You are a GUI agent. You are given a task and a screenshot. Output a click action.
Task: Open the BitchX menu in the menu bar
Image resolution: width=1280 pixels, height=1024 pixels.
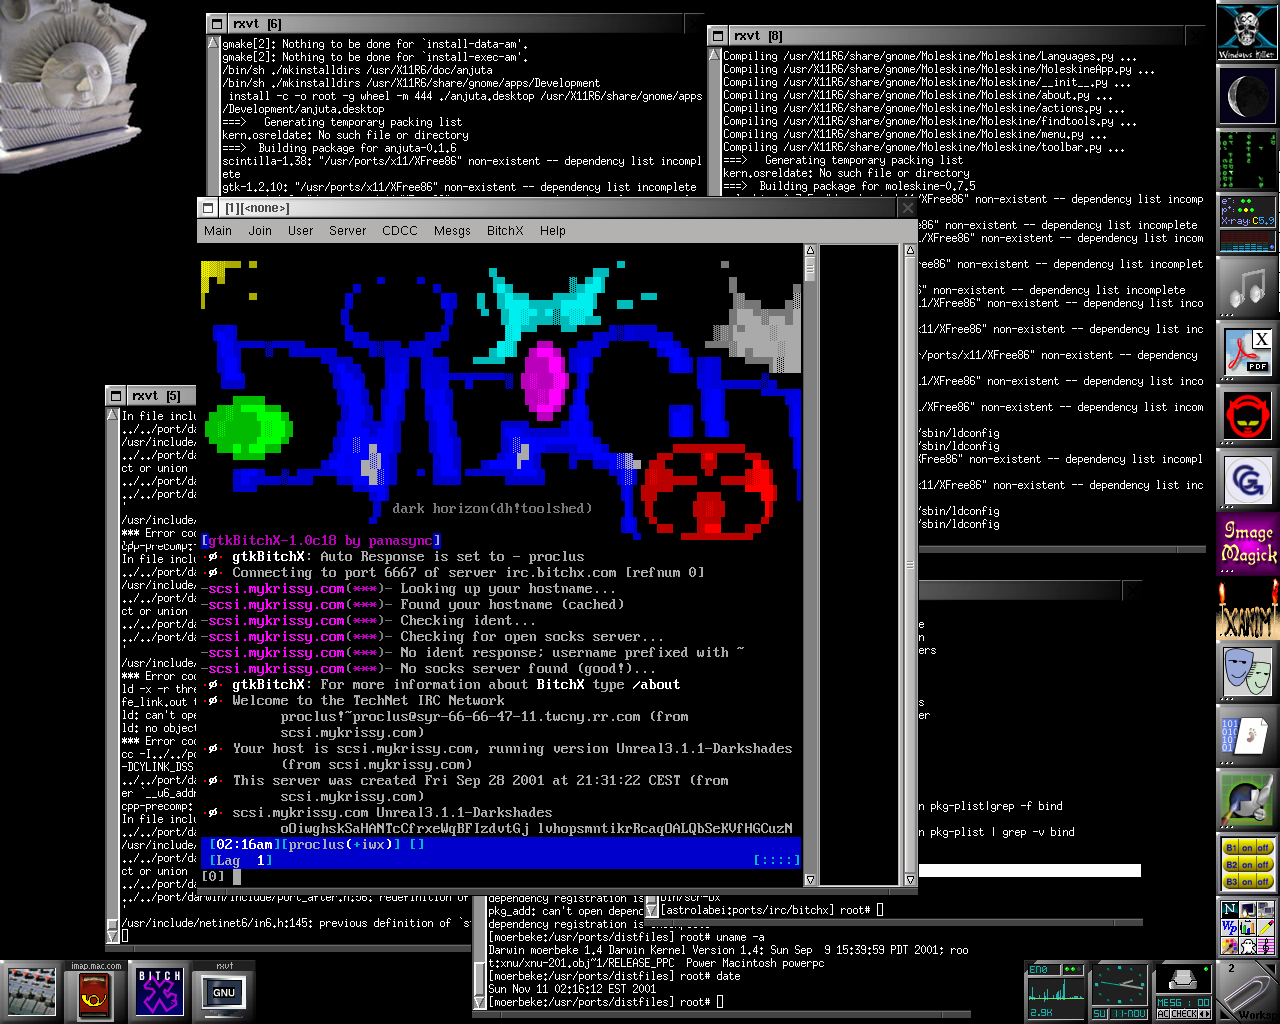pos(505,231)
